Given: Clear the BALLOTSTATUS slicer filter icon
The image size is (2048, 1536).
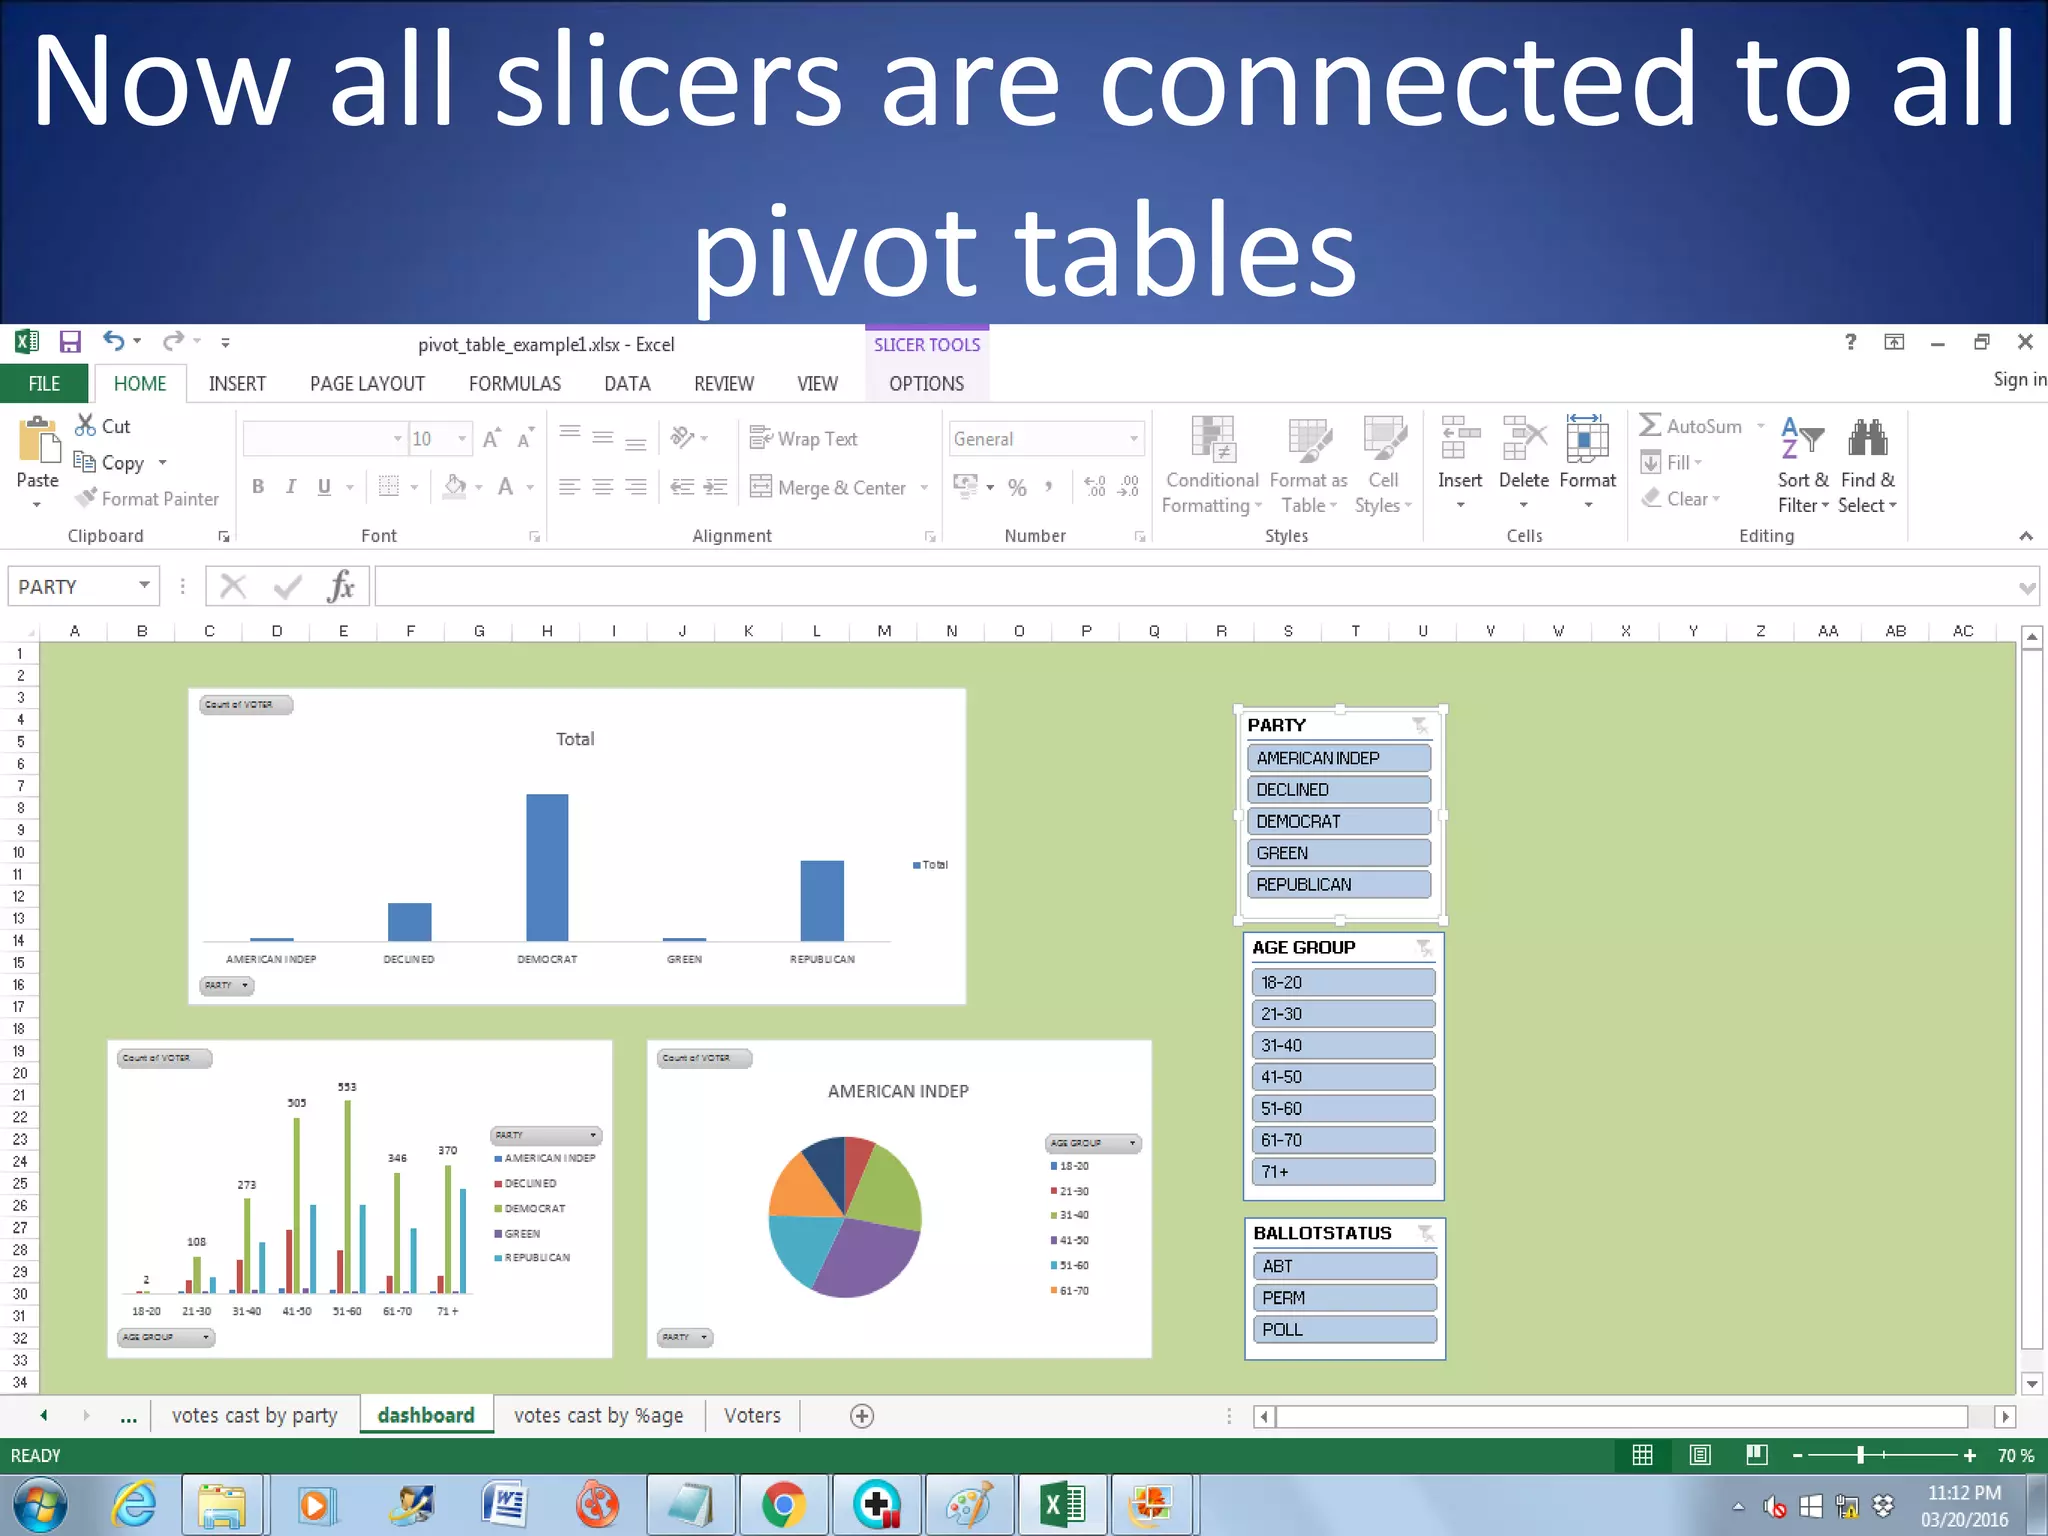Looking at the screenshot, I should pos(1426,1233).
